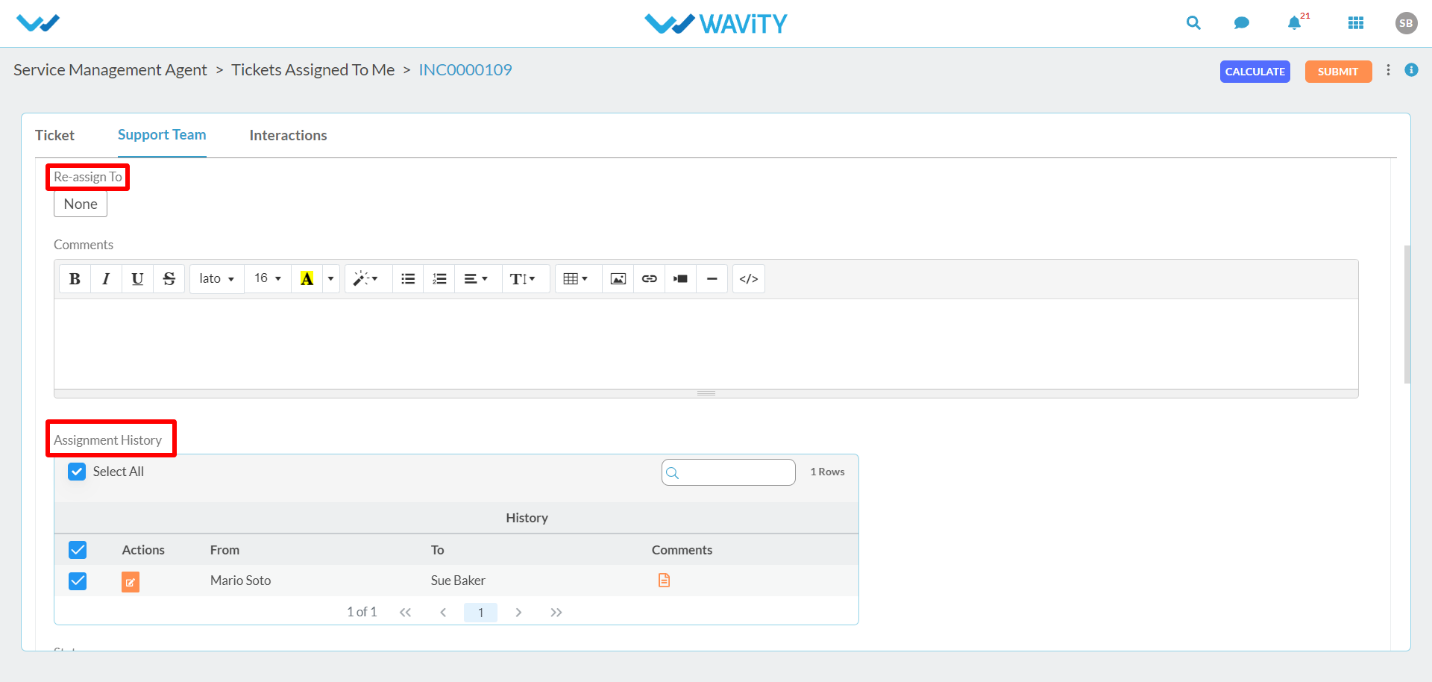Toggle italic formatting in Comments editor
1432x682 pixels.
[x=106, y=279]
